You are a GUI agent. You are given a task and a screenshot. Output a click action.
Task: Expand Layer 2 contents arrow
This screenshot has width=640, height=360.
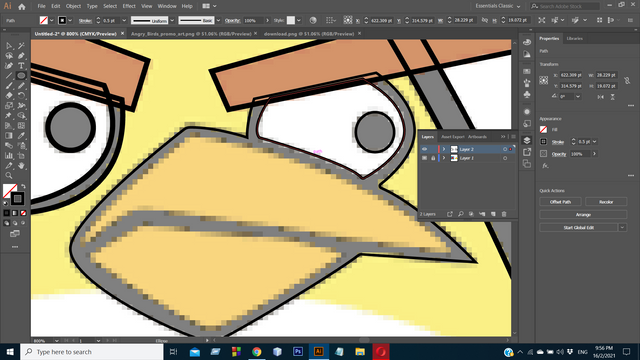(x=444, y=149)
